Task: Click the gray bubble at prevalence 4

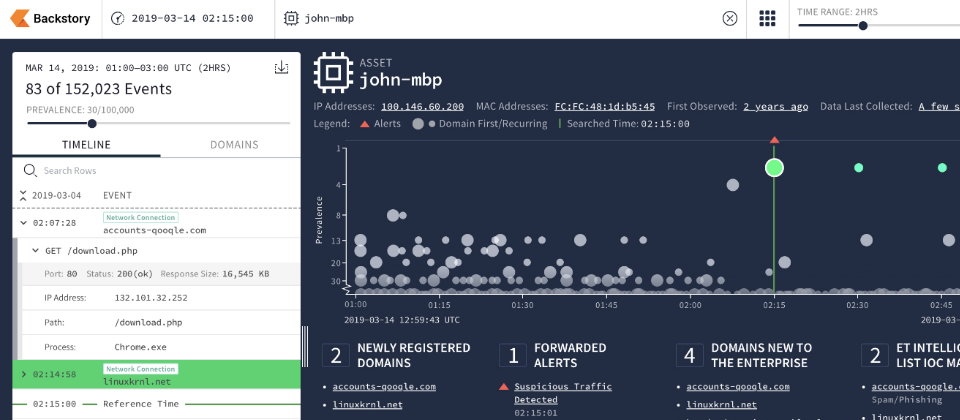Action: 732,184
